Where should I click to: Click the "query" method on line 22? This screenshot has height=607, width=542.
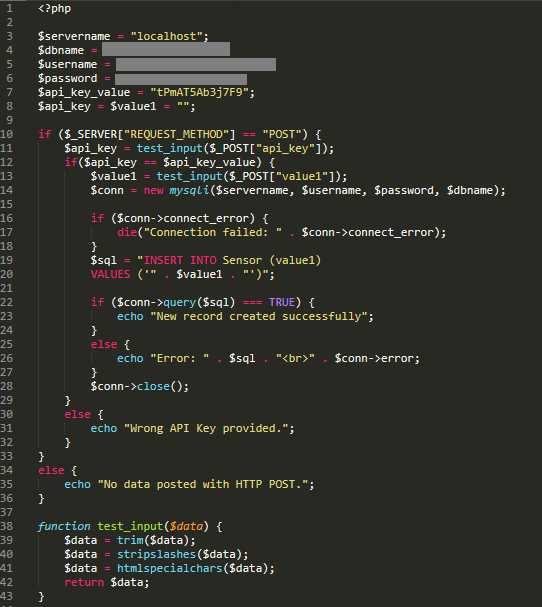click(179, 302)
